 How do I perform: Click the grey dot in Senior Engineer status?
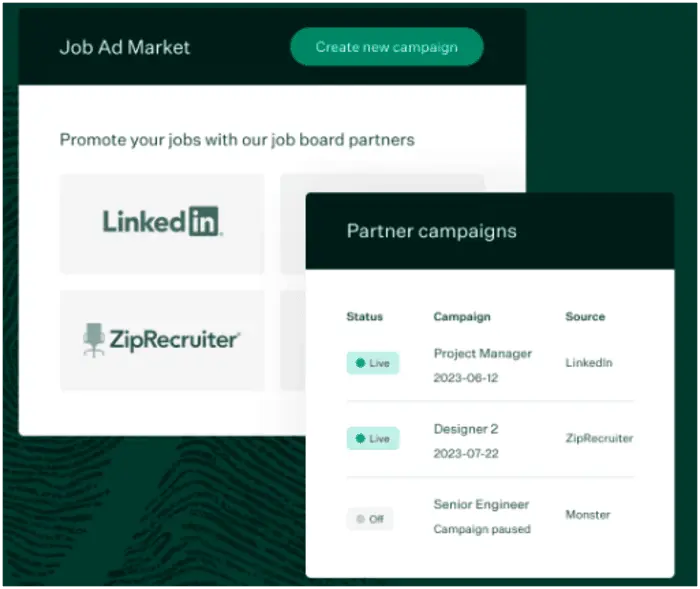click(360, 519)
